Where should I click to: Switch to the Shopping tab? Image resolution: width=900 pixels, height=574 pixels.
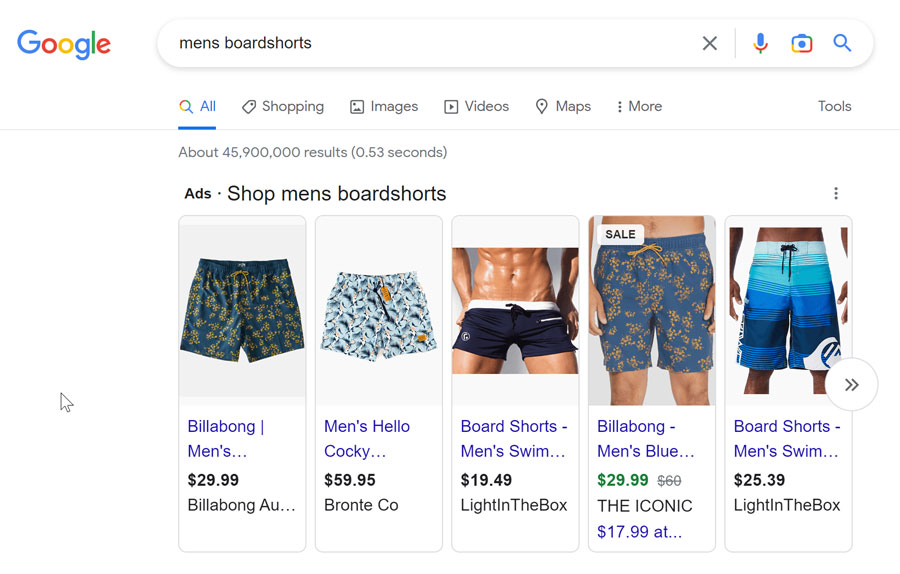[282, 106]
